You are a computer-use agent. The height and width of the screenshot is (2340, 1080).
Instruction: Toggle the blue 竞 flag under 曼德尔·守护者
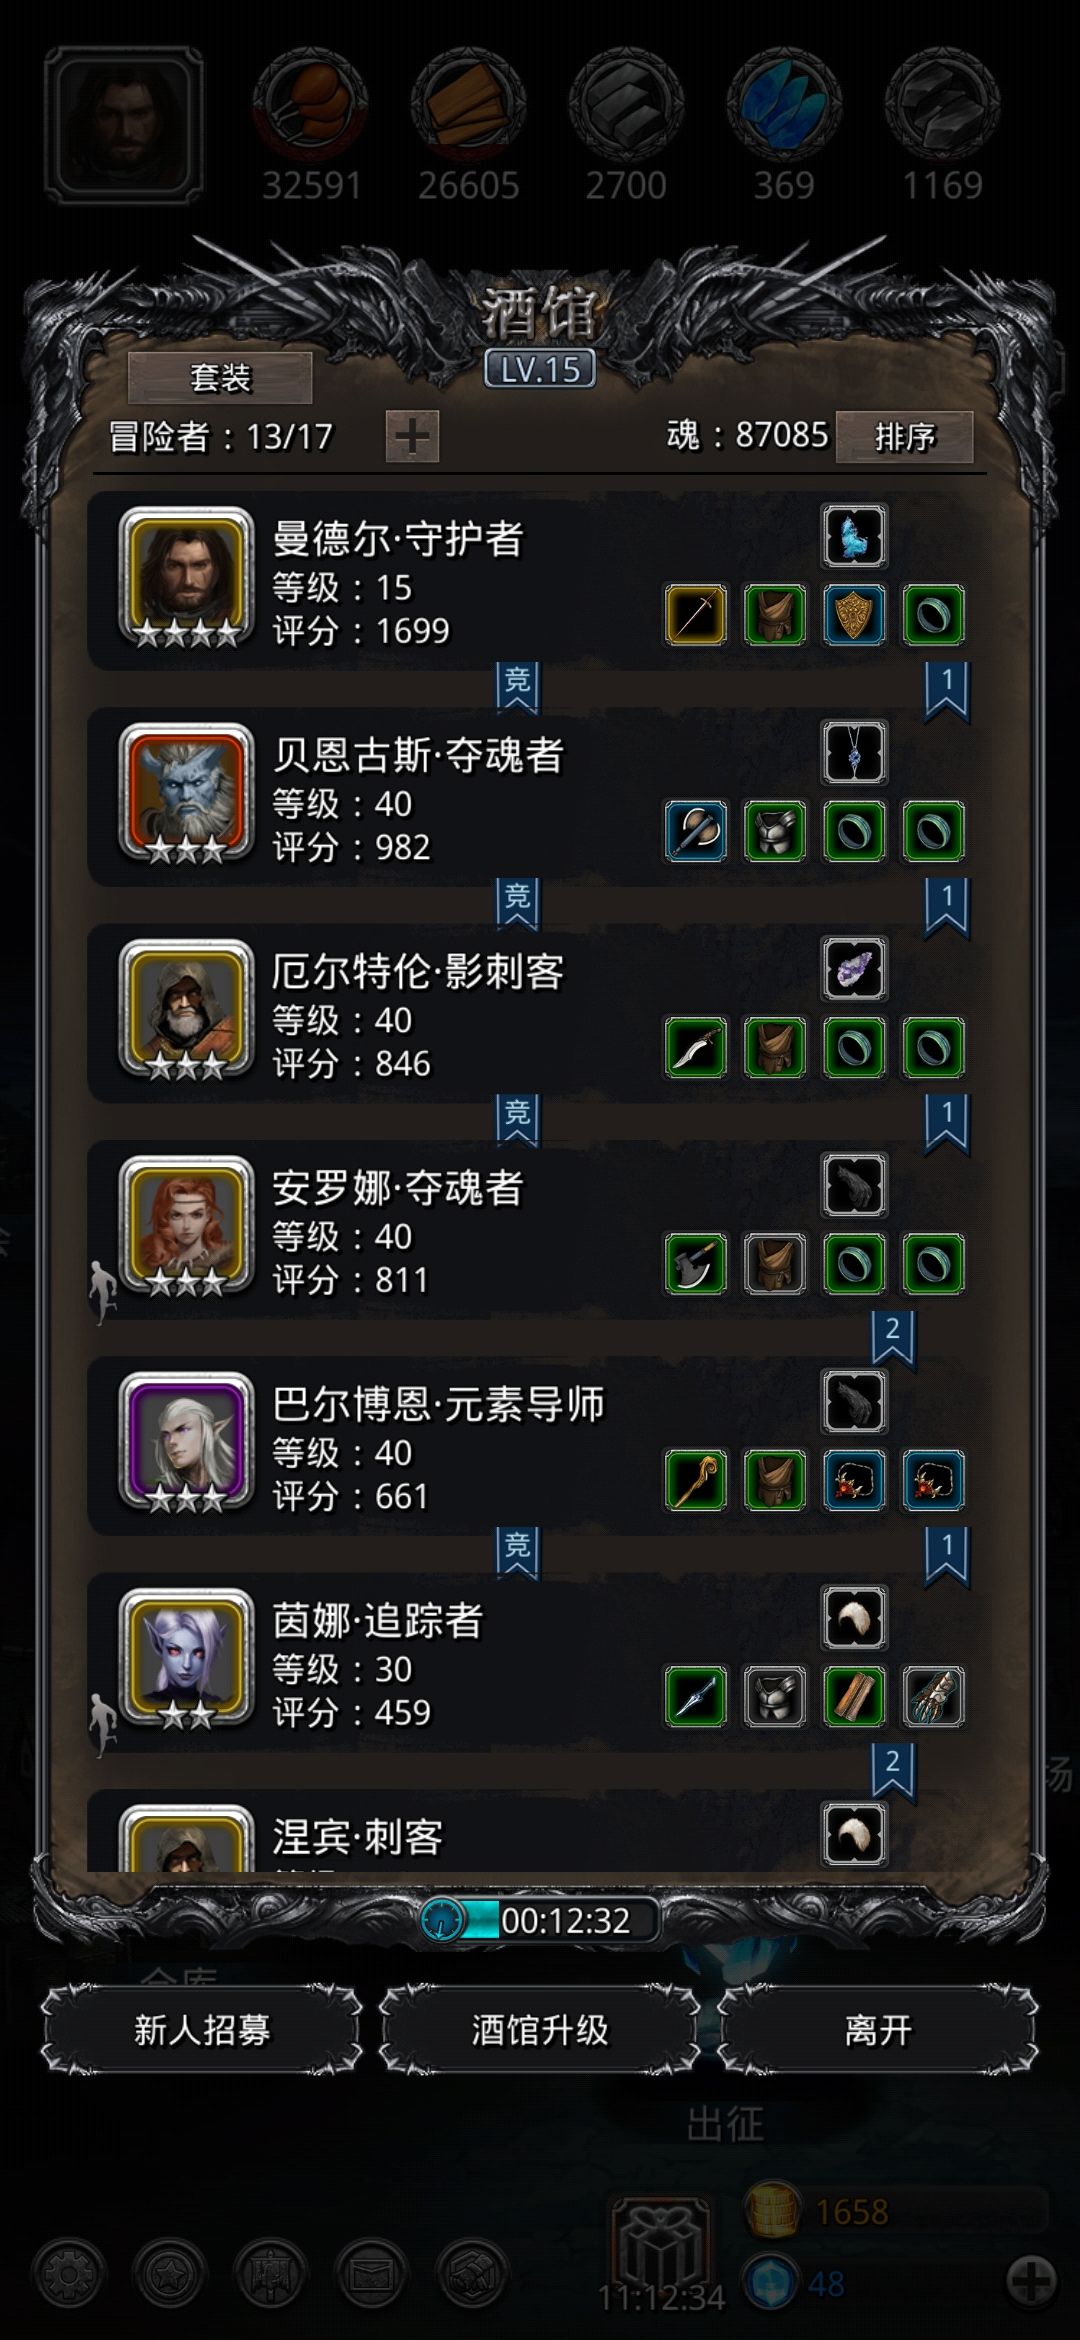(x=517, y=687)
